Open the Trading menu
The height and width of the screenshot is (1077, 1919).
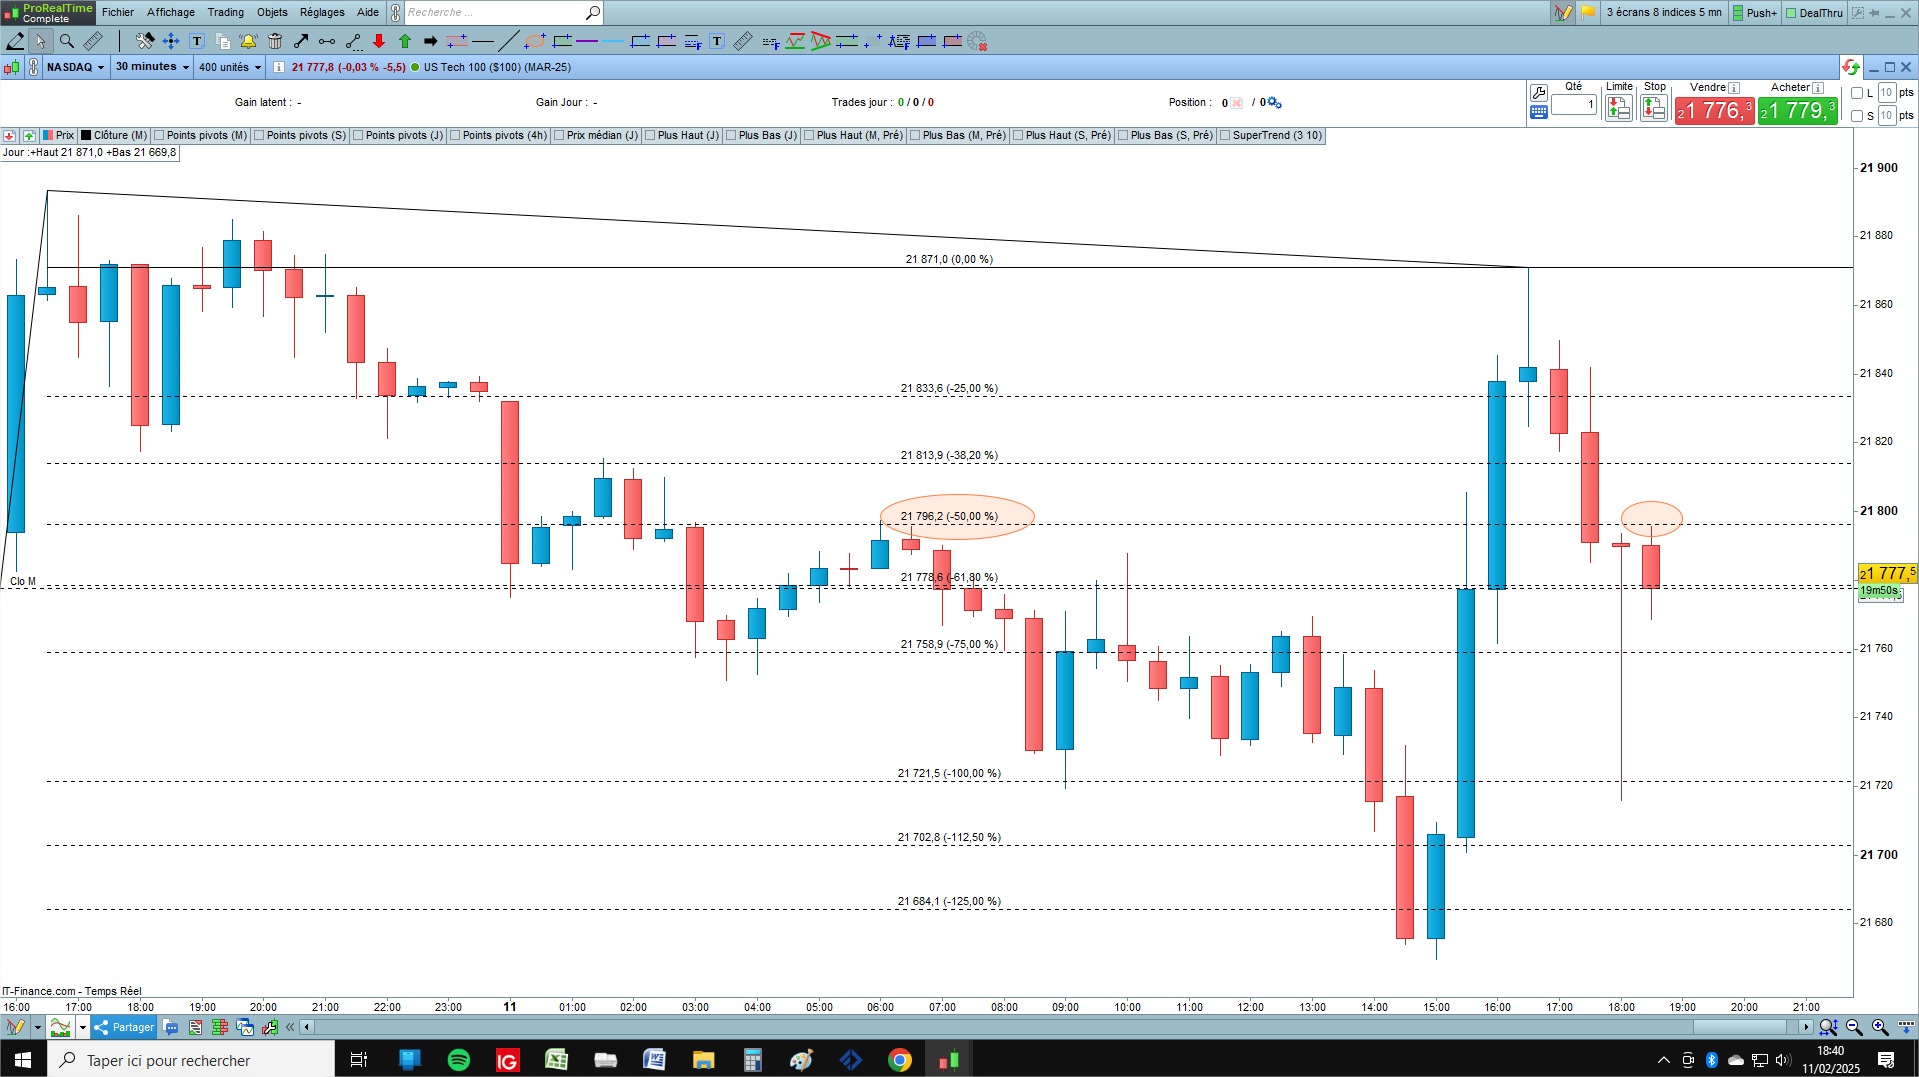(225, 12)
